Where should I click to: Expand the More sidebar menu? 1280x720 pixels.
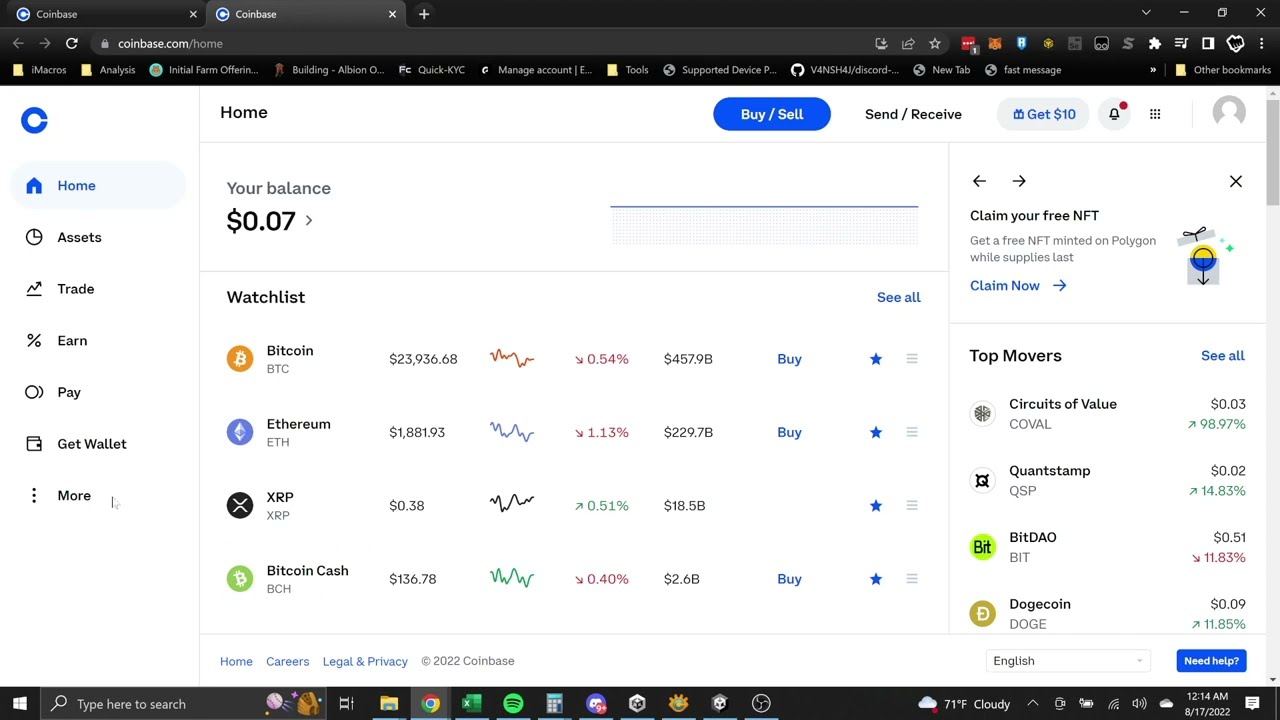[x=73, y=496]
